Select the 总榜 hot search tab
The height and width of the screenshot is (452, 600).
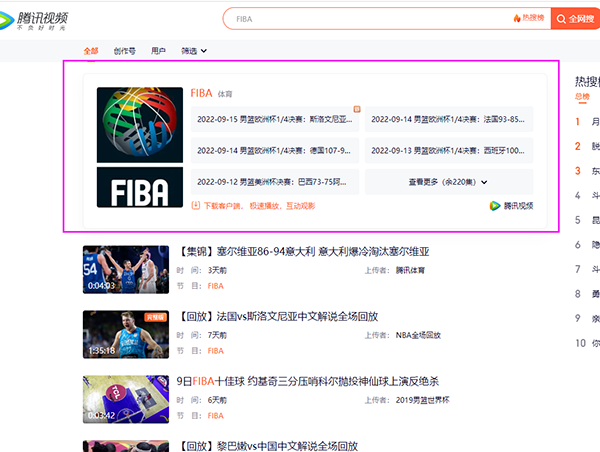coord(582,96)
